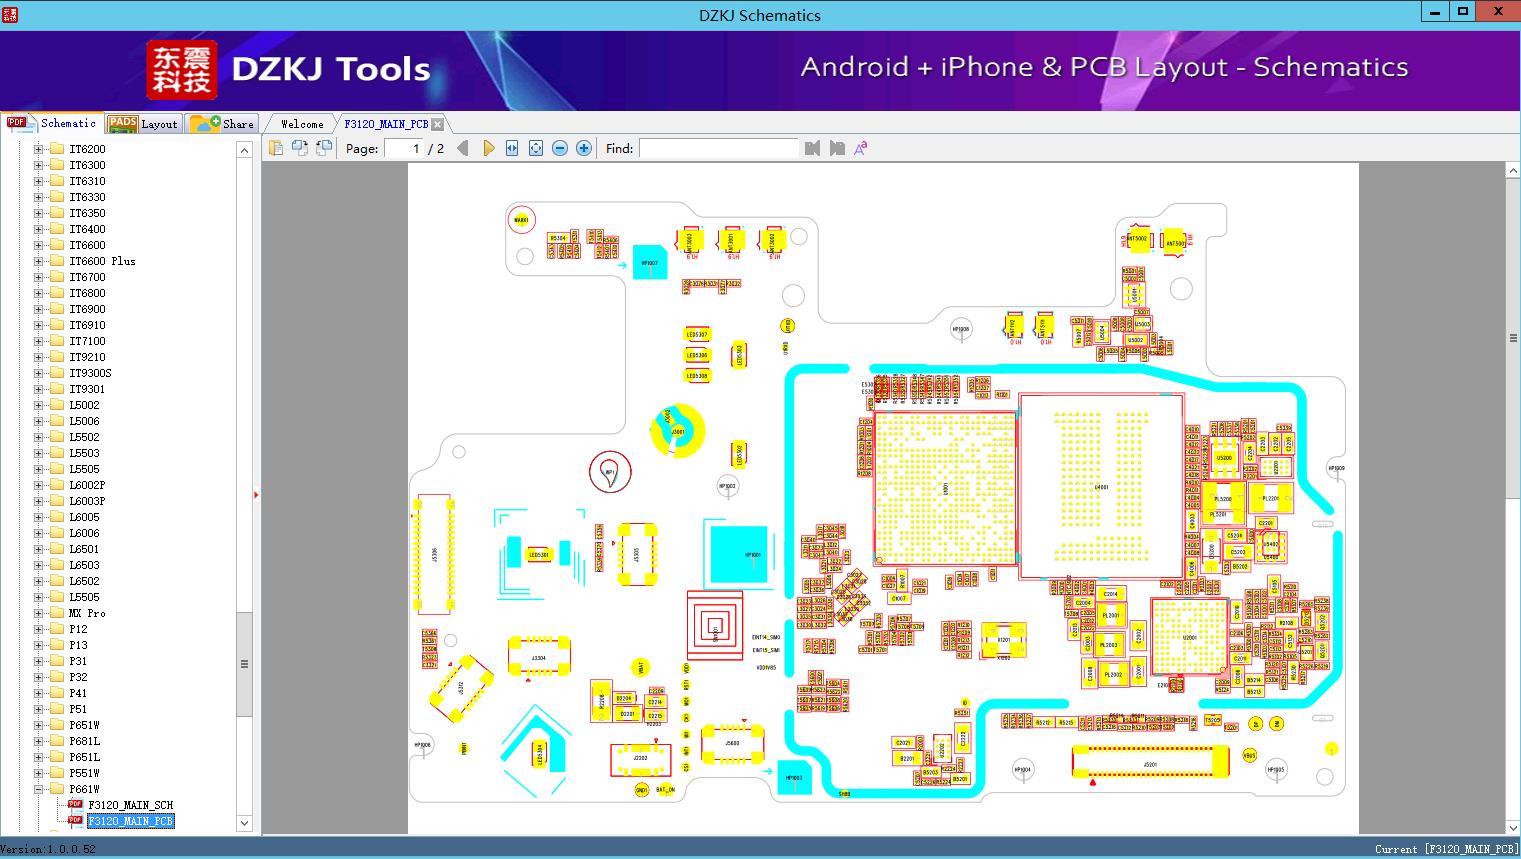1521x859 pixels.
Task: Fit the whole page in view
Action: [x=536, y=148]
